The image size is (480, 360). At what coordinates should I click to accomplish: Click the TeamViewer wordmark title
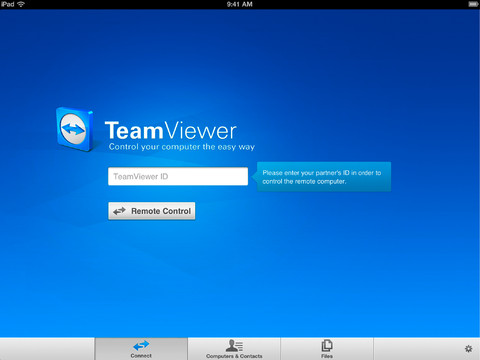pyautogui.click(x=171, y=130)
